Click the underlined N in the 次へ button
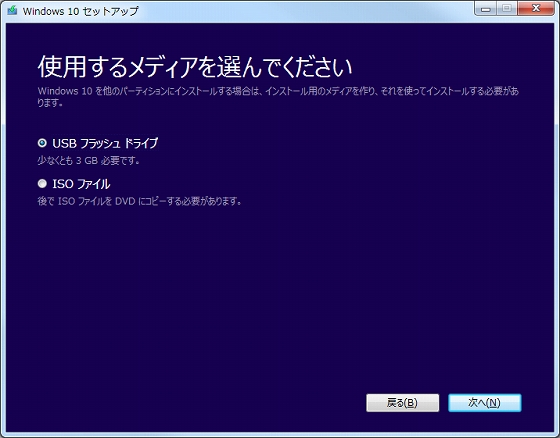The width and height of the screenshot is (560, 438). [x=493, y=403]
